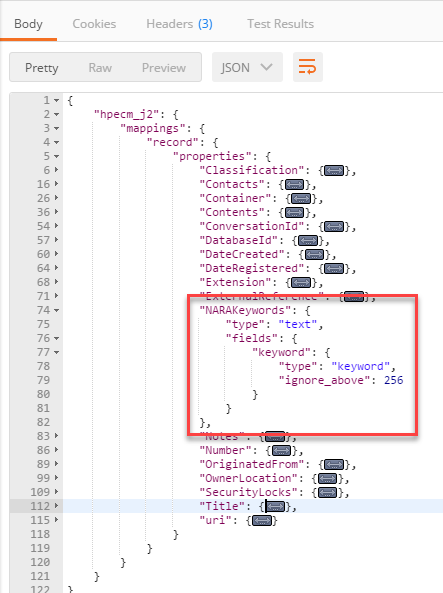Collapse the fields node on line 76
Image resolution: width=443 pixels, height=593 pixels.
(x=56, y=338)
